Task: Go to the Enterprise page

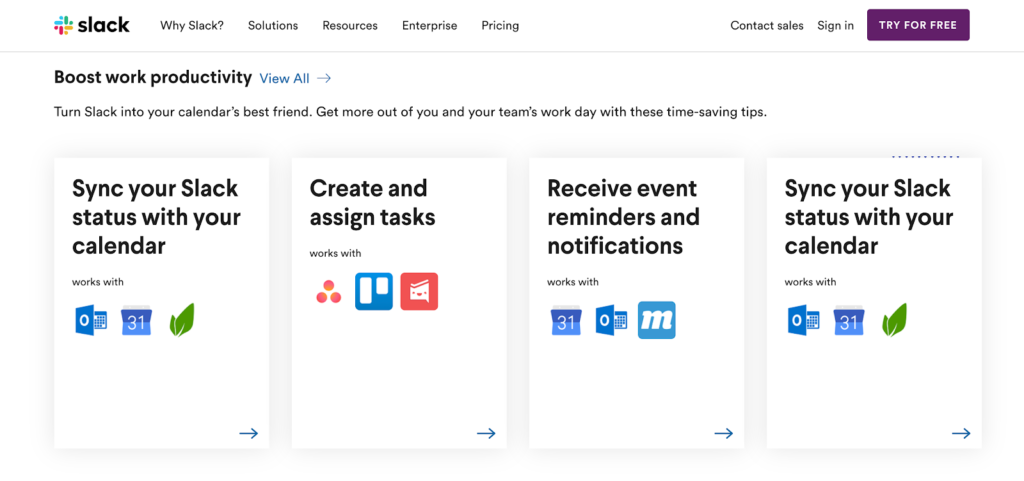Action: pos(430,25)
